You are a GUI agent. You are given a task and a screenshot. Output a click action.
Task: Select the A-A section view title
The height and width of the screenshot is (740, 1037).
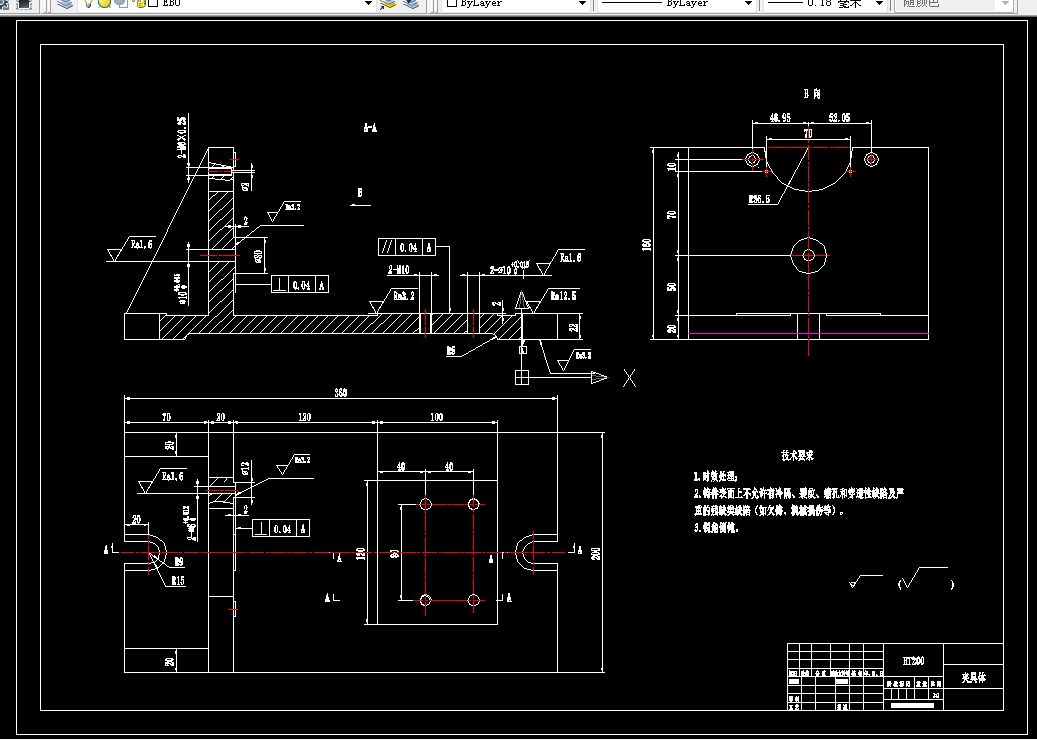point(370,128)
